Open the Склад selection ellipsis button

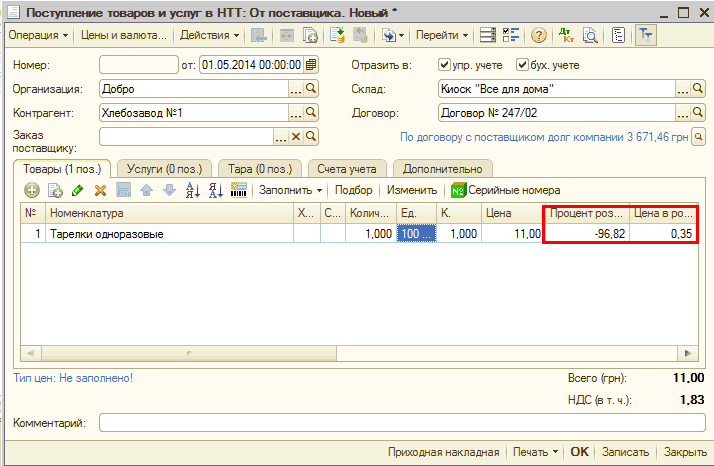683,88
